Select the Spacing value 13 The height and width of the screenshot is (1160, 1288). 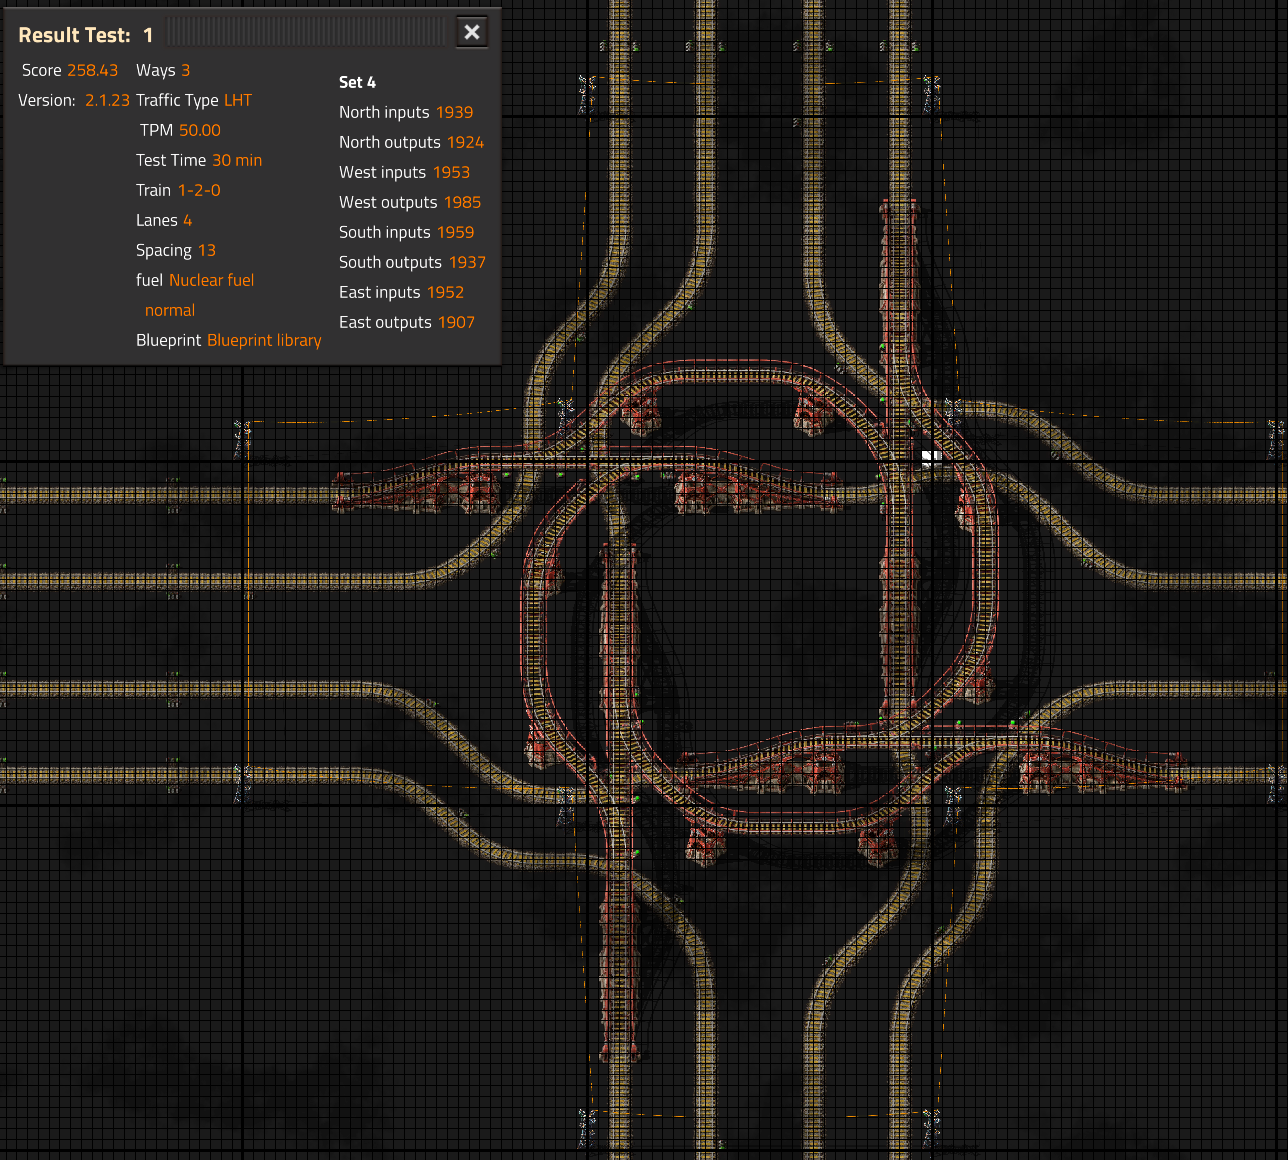click(x=207, y=250)
